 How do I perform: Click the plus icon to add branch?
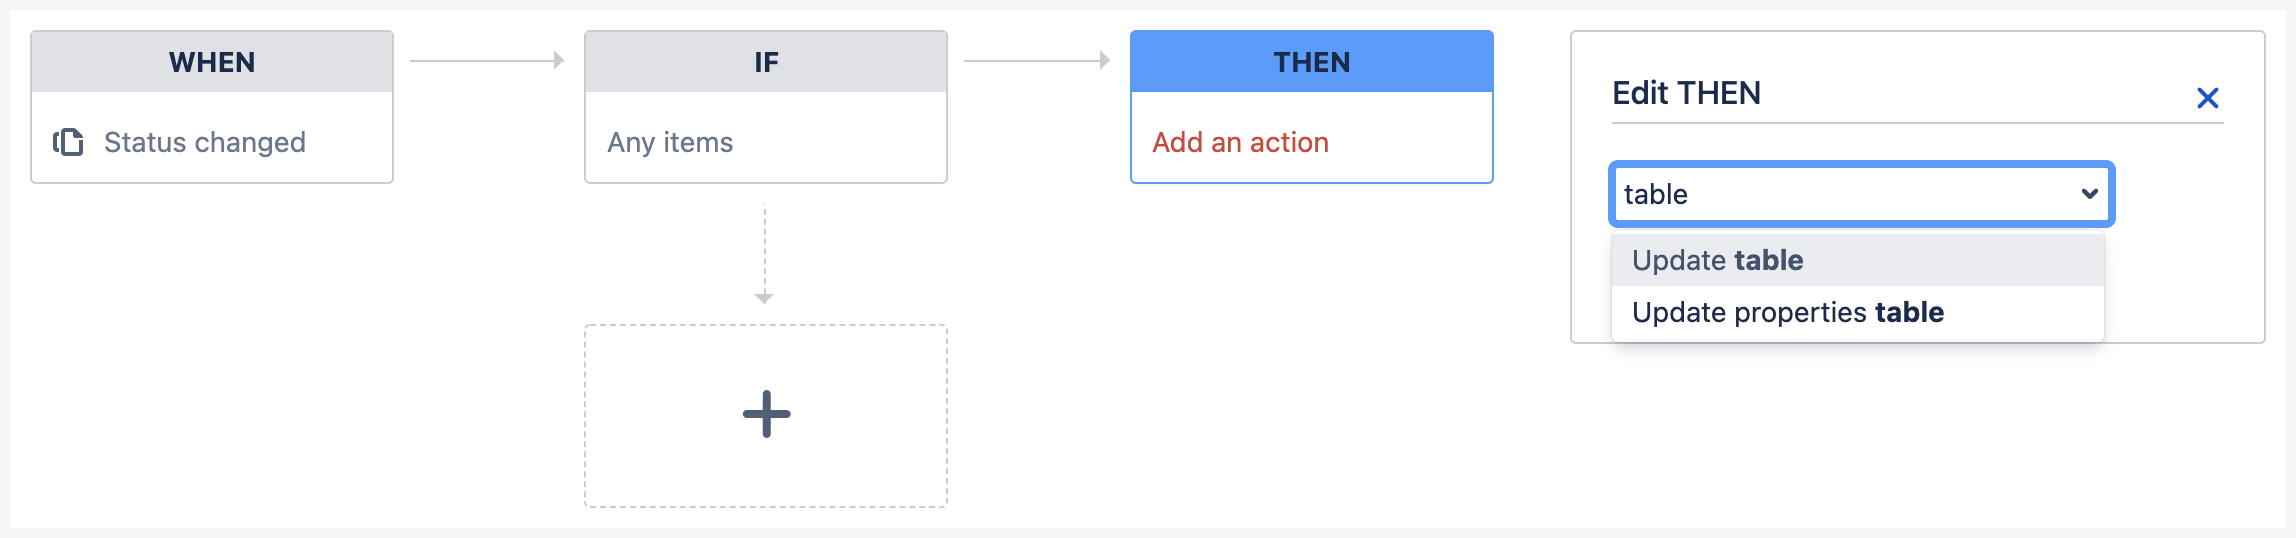(x=766, y=414)
